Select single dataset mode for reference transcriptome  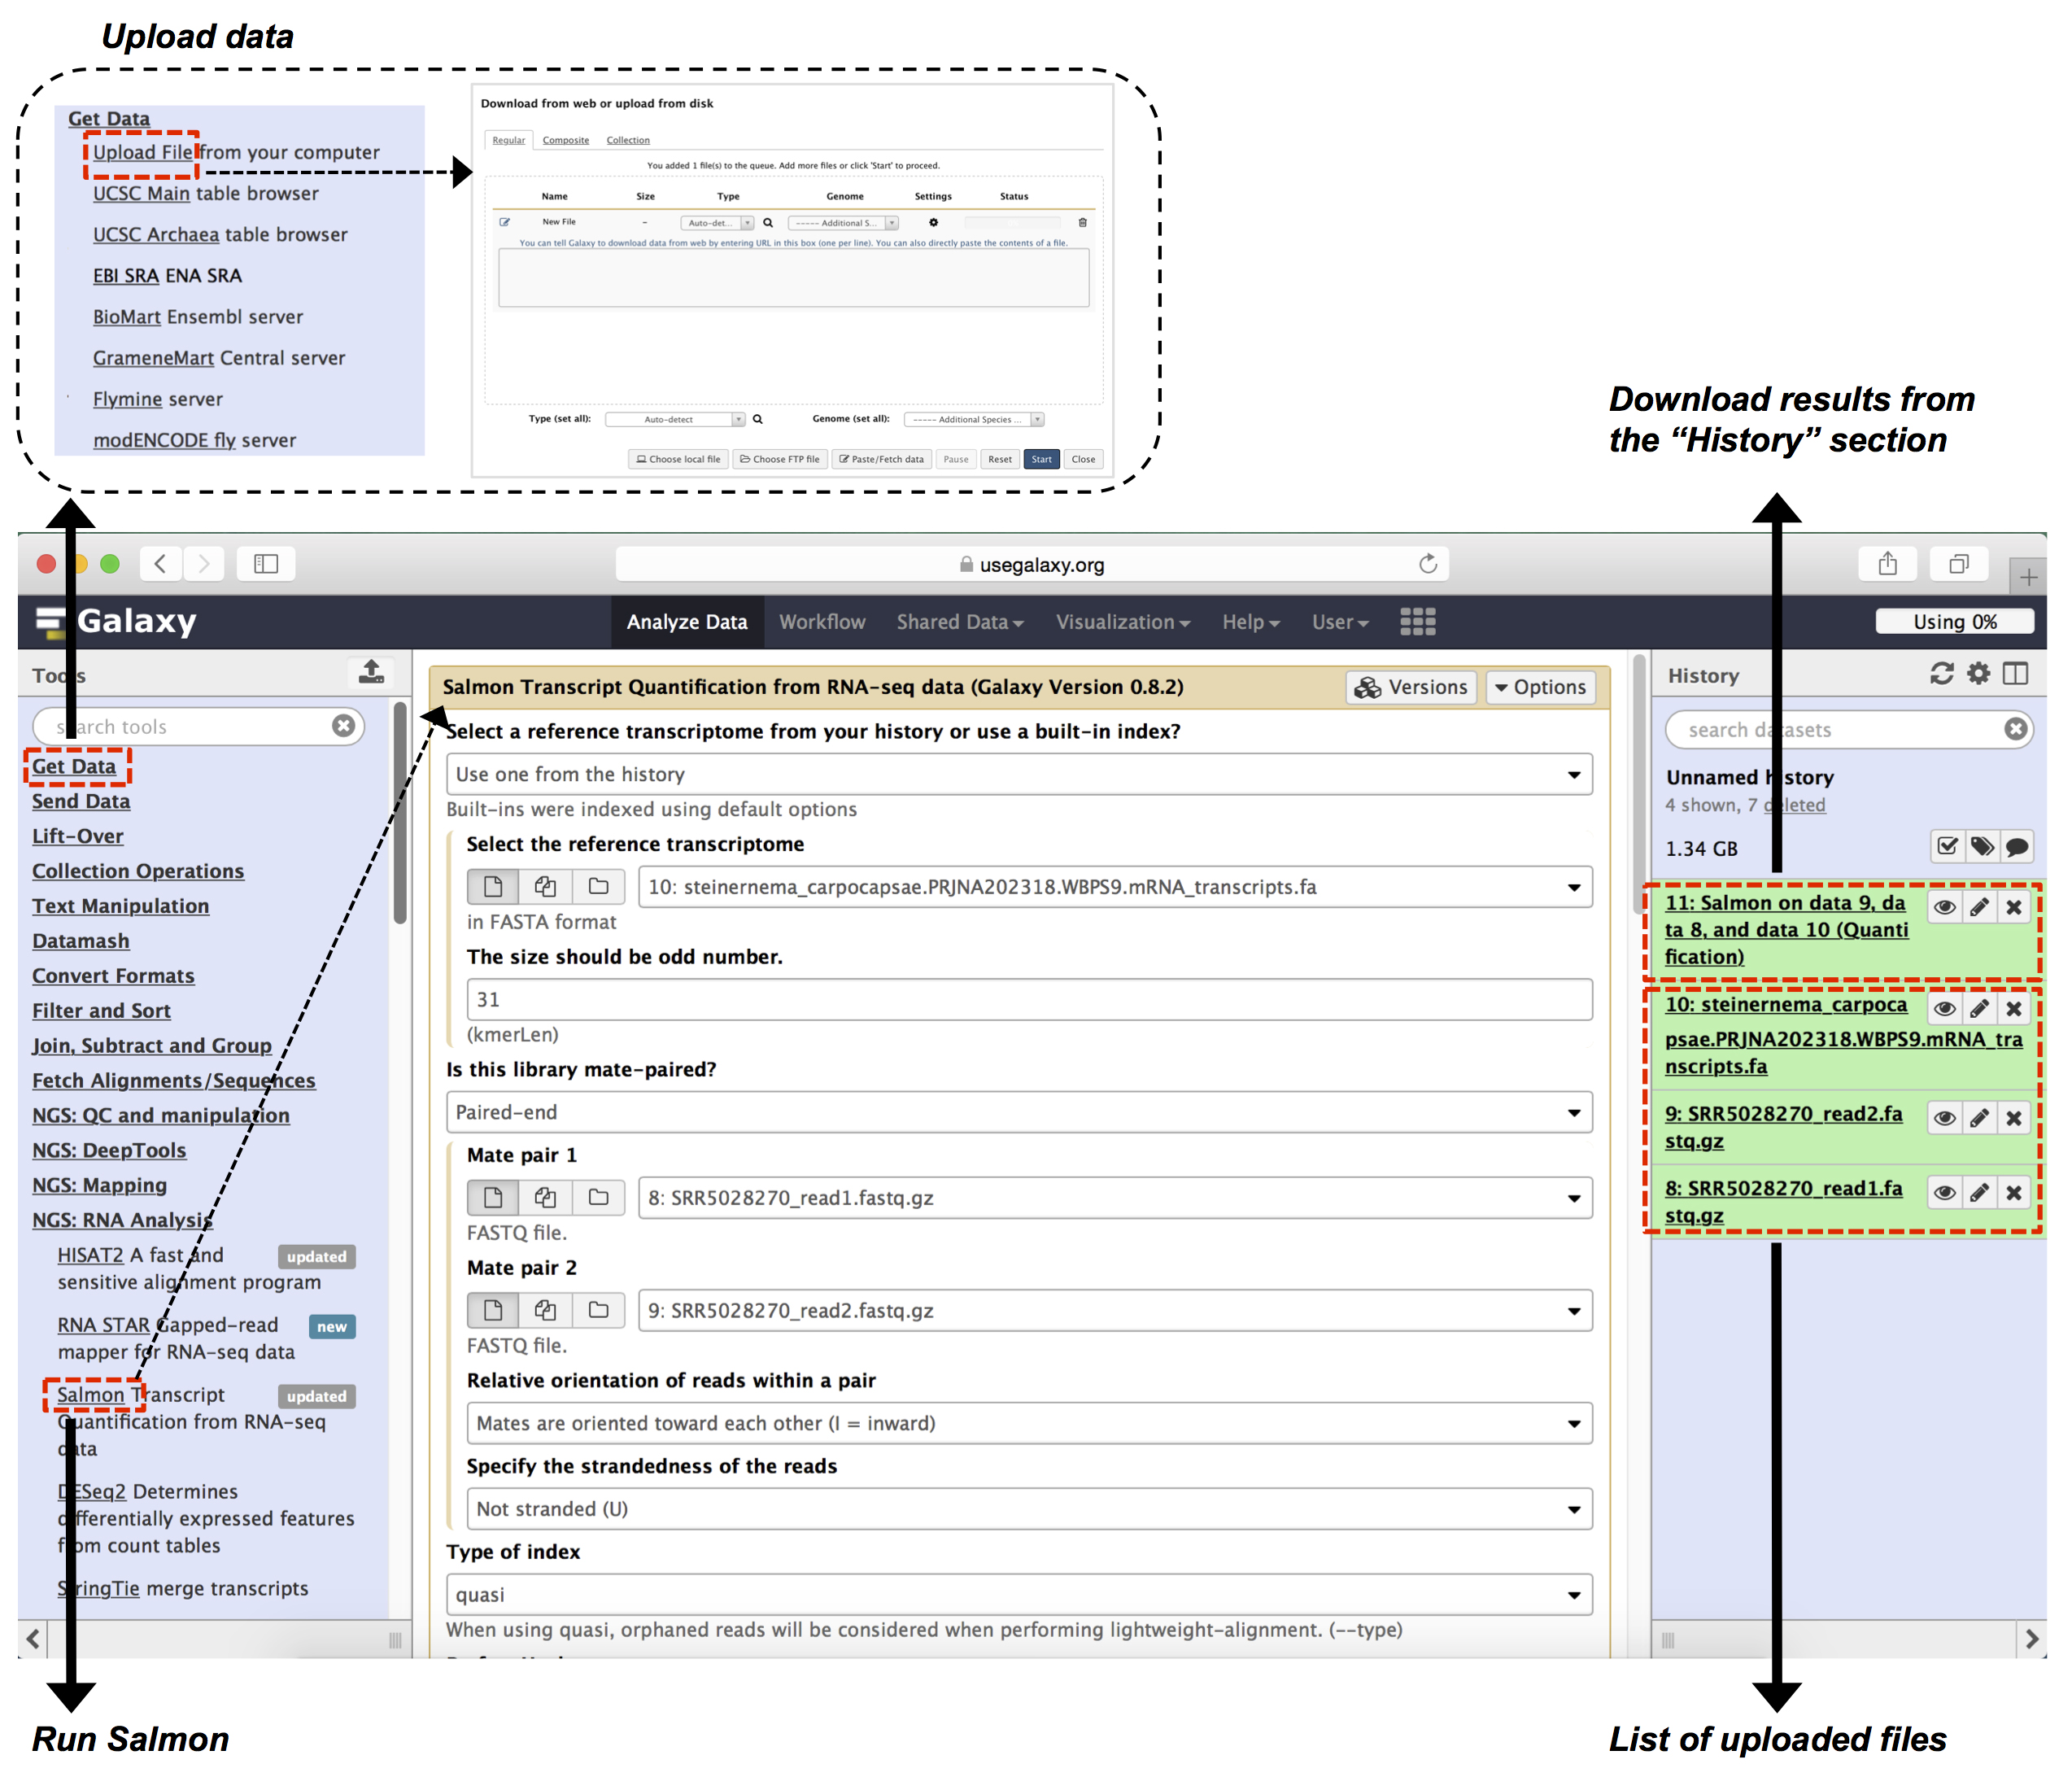point(493,886)
